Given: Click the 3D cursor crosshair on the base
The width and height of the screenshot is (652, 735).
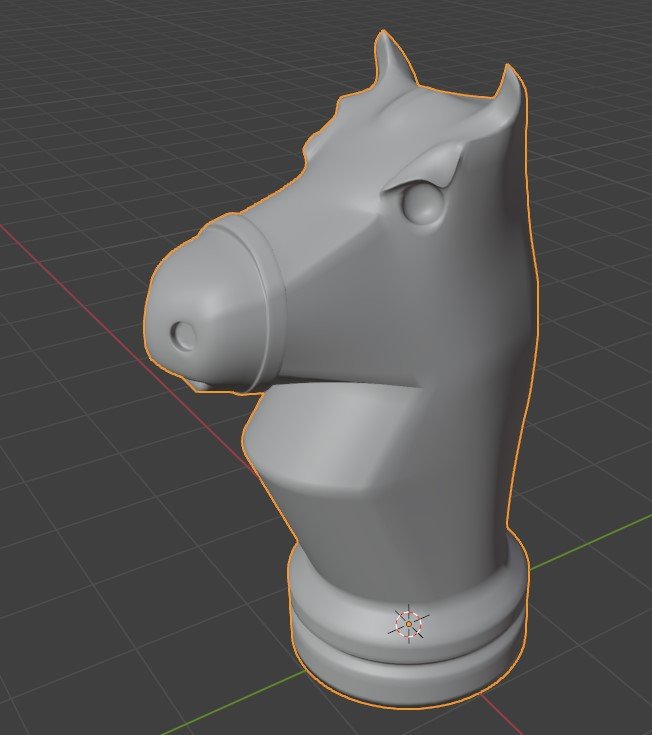Looking at the screenshot, I should click(409, 624).
